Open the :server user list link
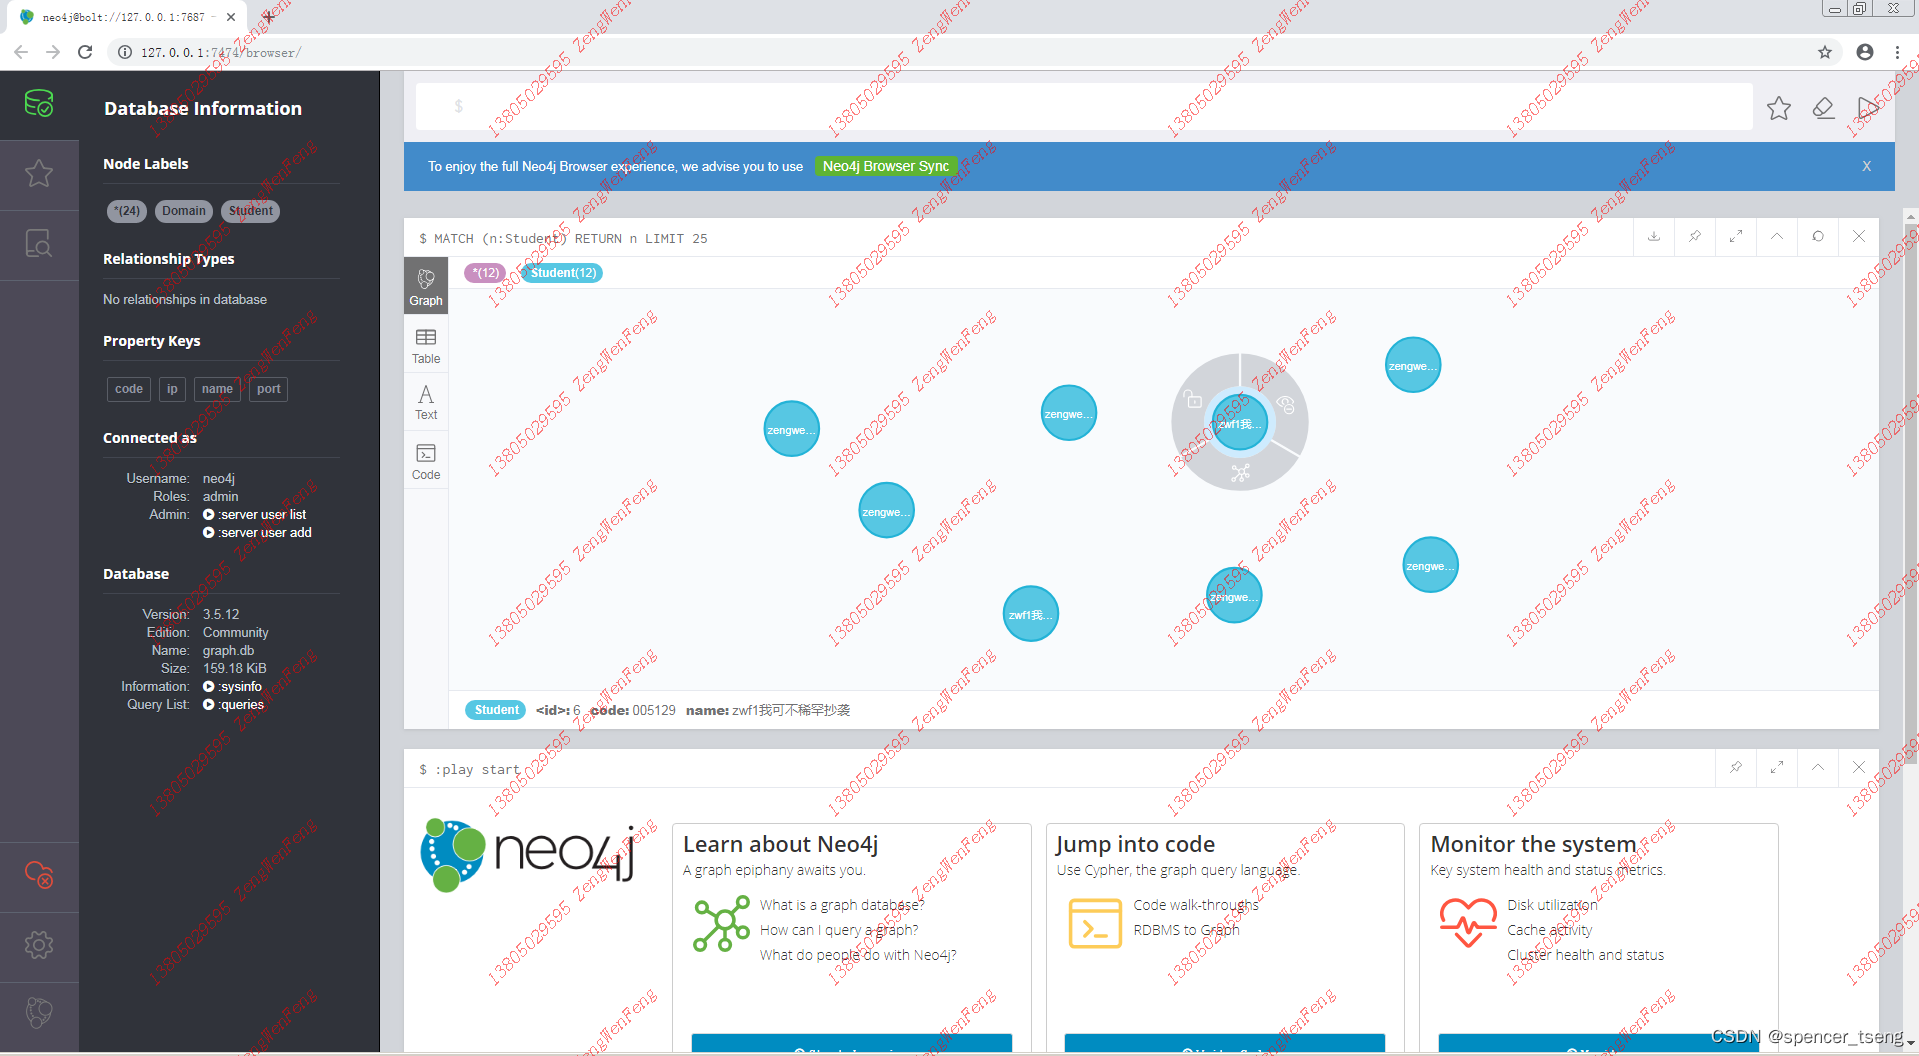 point(255,514)
